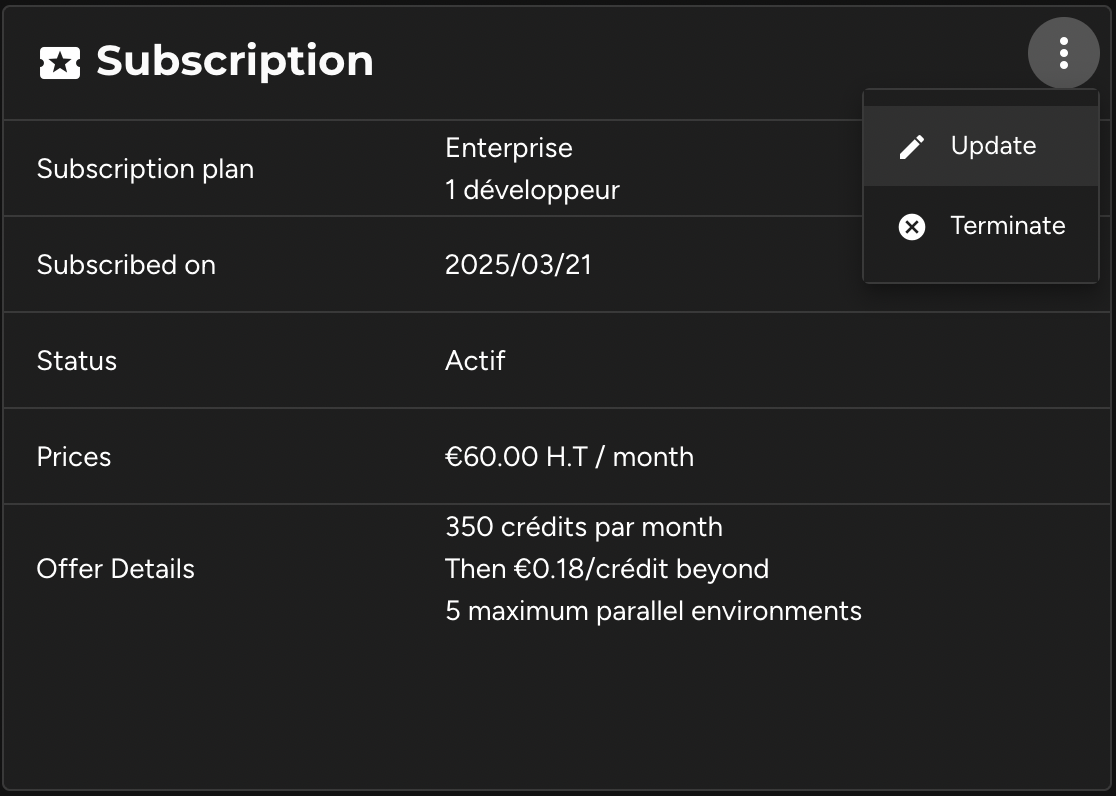Click the 'Status' row label
The width and height of the screenshot is (1116, 796).
(x=77, y=361)
